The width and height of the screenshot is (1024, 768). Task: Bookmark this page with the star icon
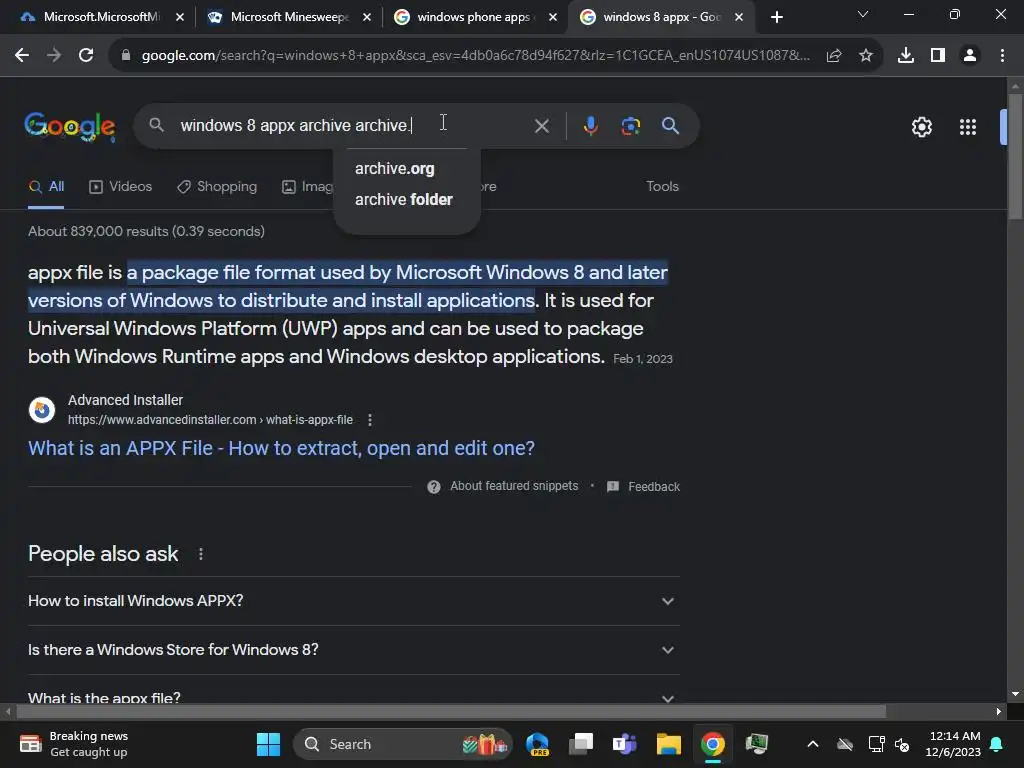pos(866,56)
